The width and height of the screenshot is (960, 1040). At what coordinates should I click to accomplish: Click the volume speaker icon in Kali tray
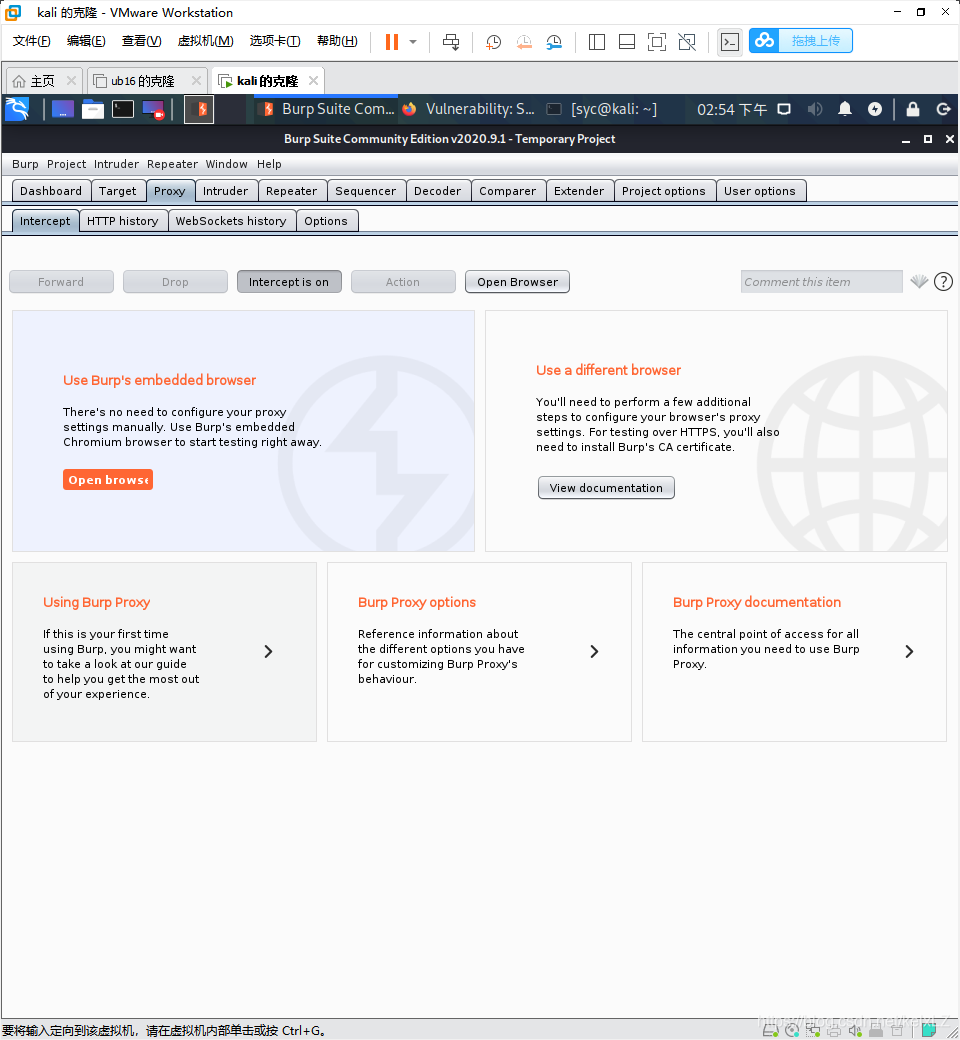[x=815, y=109]
